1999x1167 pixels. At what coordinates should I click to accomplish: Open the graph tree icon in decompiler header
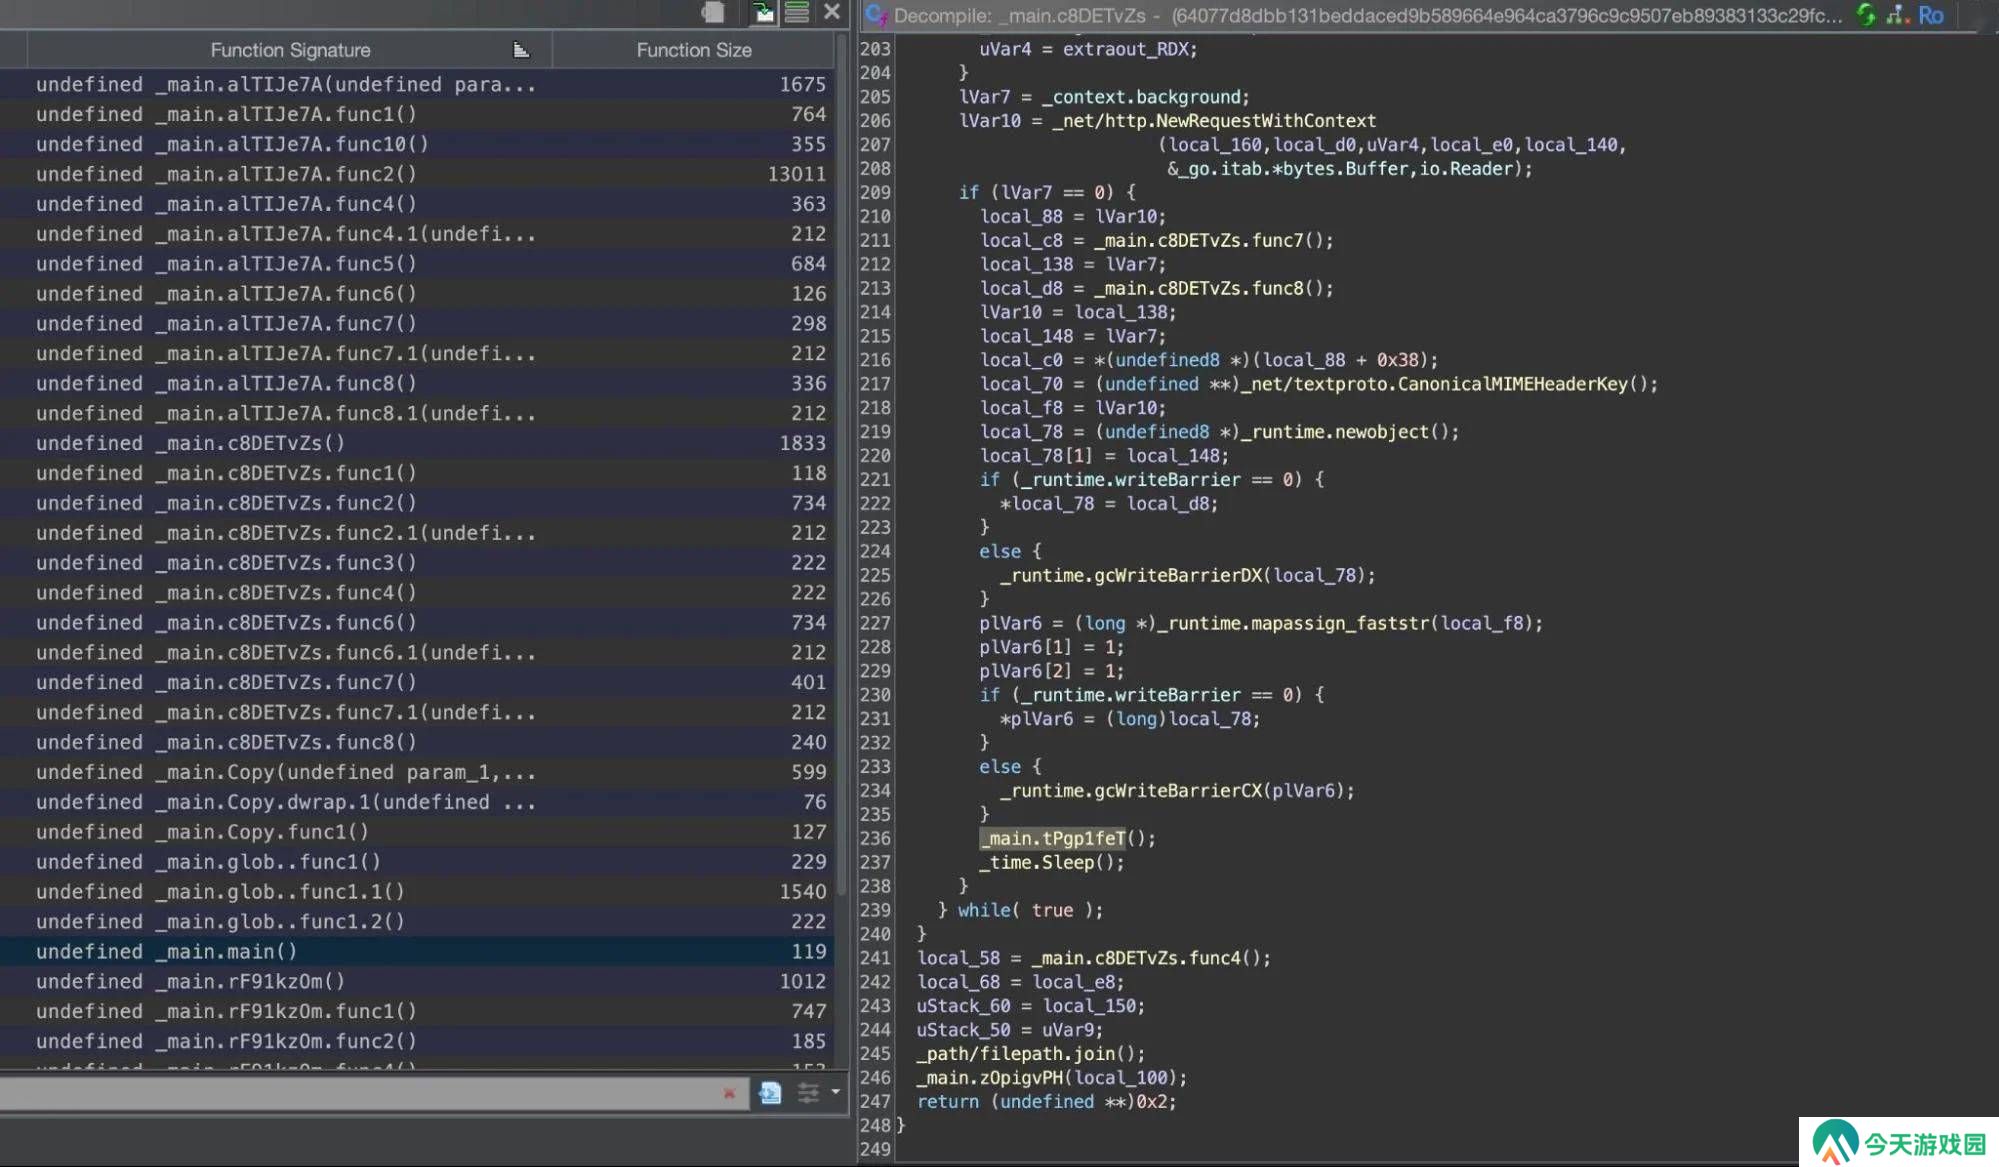click(x=1896, y=15)
